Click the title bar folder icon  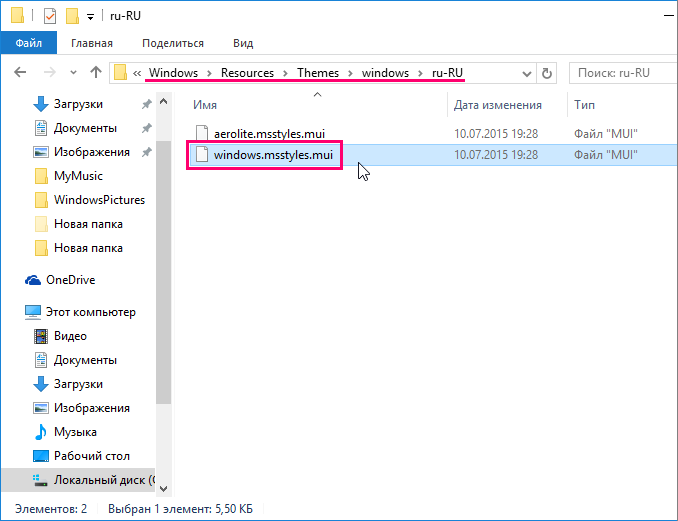pyautogui.click(x=18, y=16)
